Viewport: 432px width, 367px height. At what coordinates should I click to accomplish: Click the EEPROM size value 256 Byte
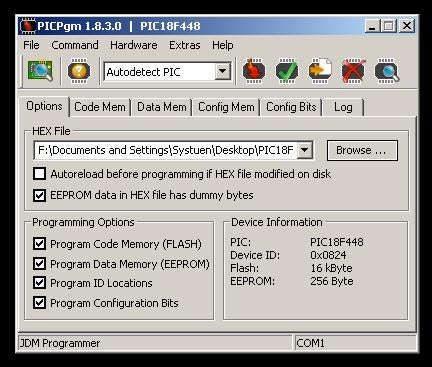tap(332, 281)
